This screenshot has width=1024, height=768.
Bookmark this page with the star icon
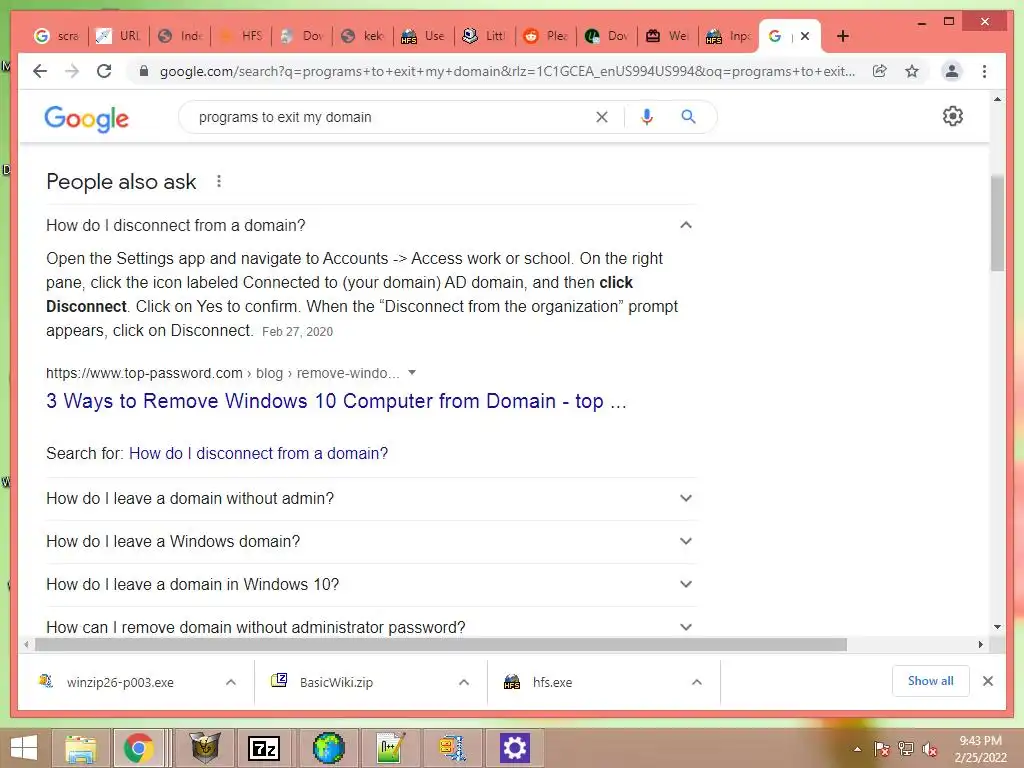(912, 71)
